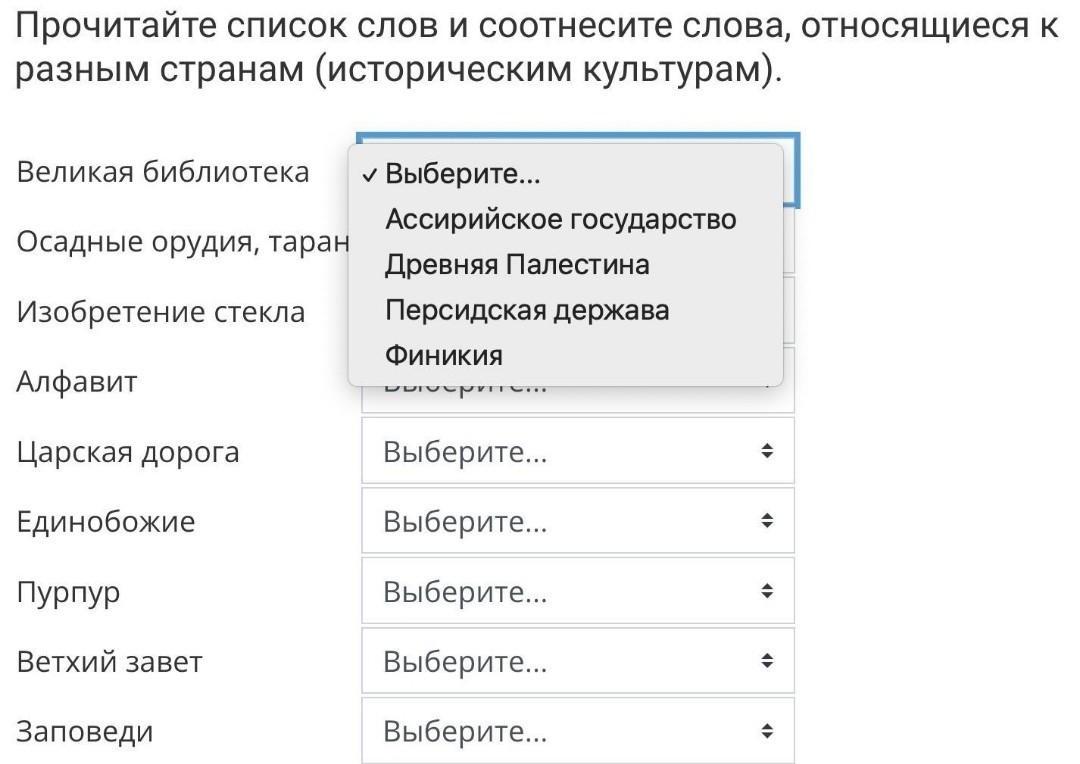The height and width of the screenshot is (764, 1080).
Task: Expand the 'Пурпур' selection dropdown
Action: pos(577,592)
